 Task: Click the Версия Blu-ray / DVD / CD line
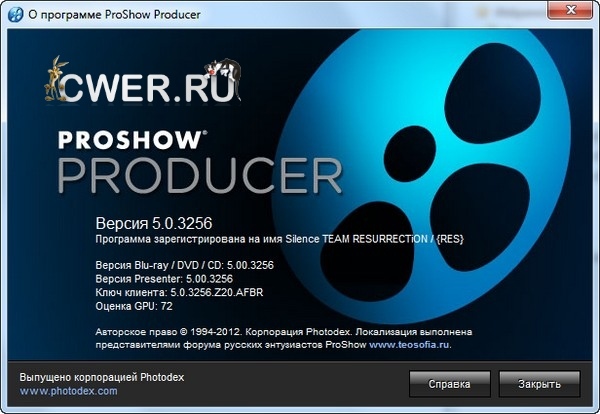tap(184, 265)
